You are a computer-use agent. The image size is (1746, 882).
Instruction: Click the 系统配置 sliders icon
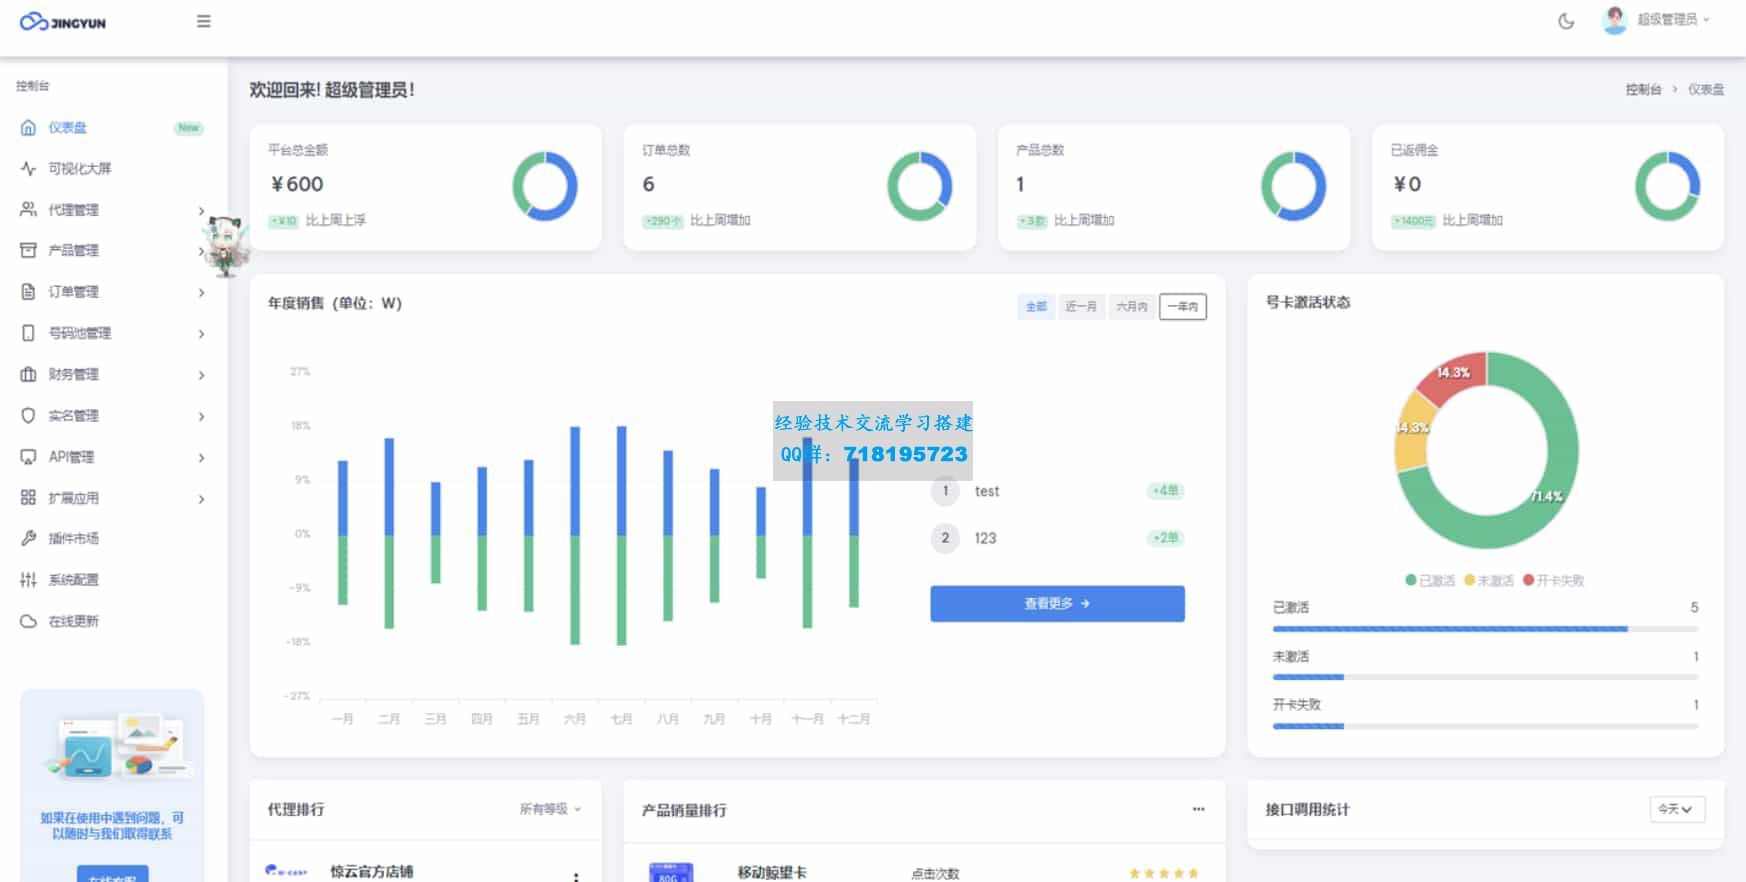pyautogui.click(x=28, y=580)
